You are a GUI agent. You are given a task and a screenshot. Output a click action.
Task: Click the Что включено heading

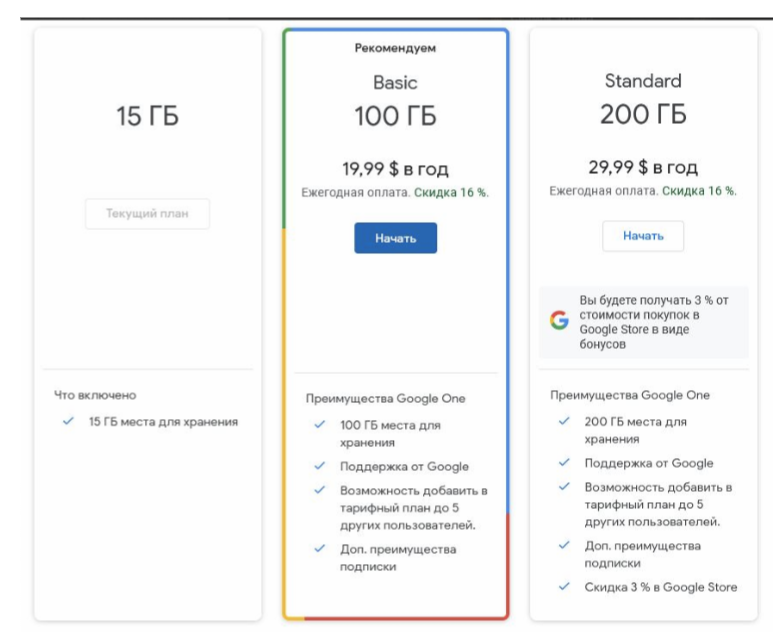[95, 395]
